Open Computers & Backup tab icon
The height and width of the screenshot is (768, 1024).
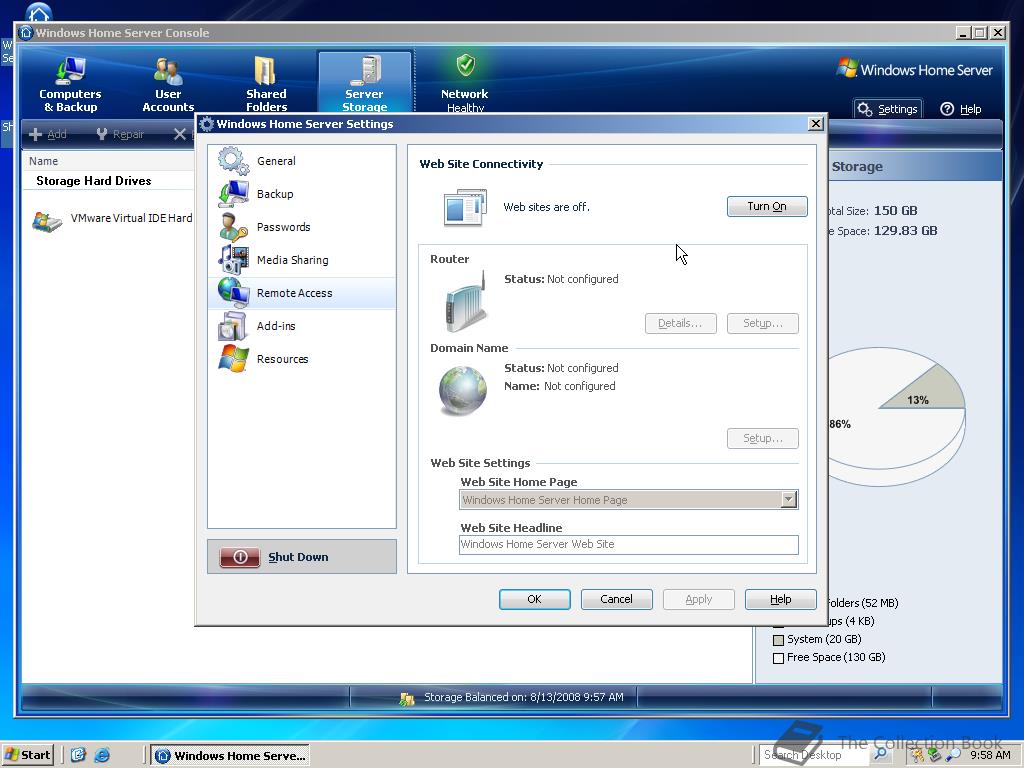click(70, 71)
